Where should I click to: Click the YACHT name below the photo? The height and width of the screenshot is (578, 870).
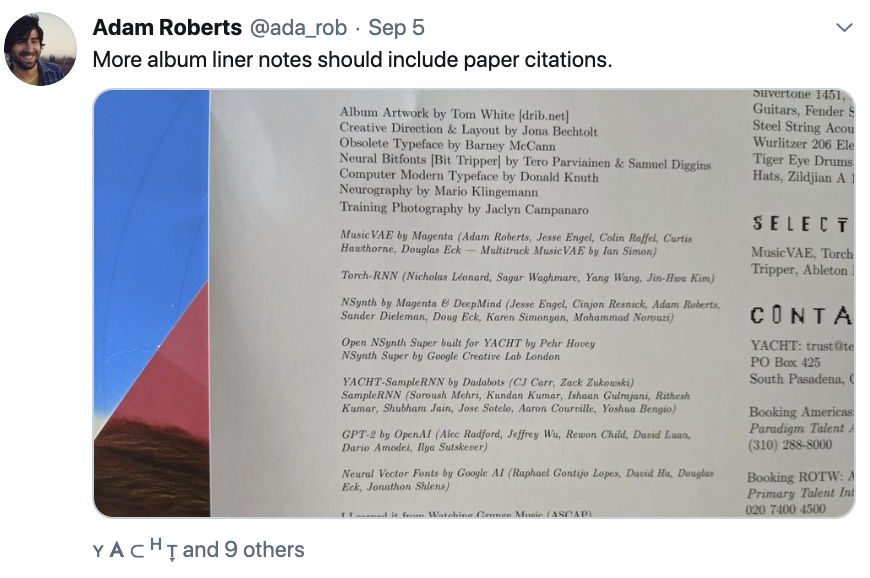coord(134,549)
